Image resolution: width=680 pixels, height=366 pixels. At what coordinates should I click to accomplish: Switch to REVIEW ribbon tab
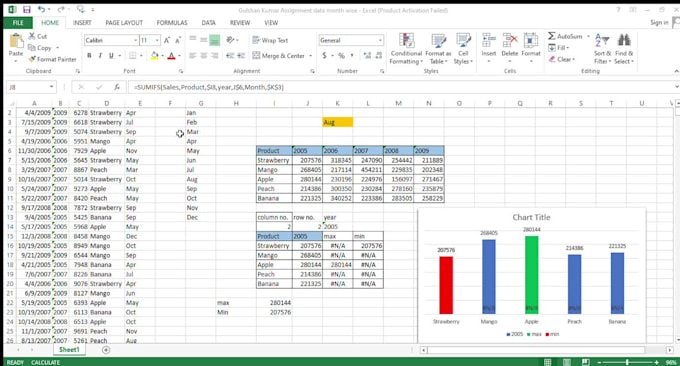[x=240, y=23]
